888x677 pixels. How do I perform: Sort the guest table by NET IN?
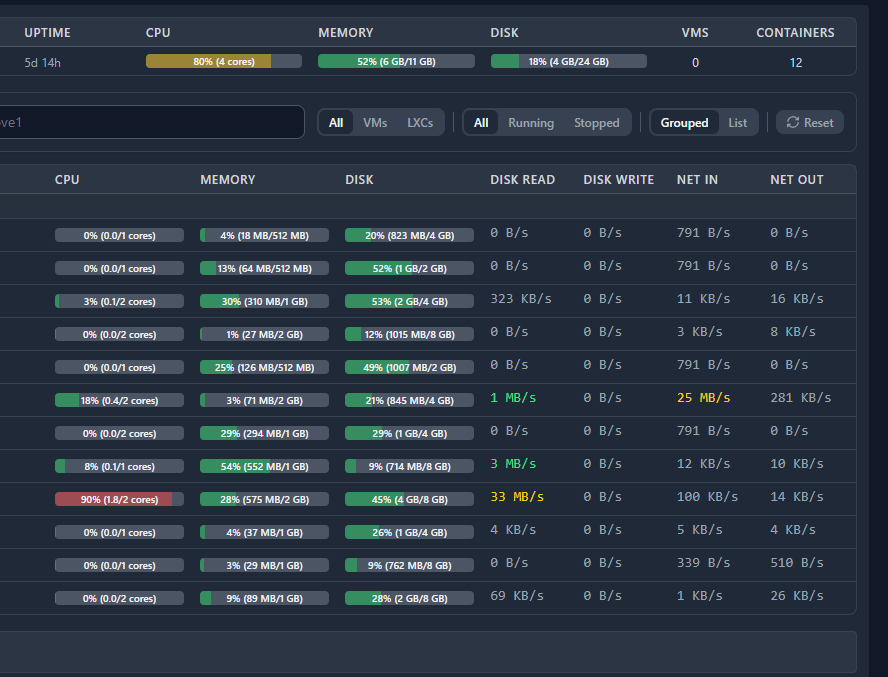tap(697, 180)
